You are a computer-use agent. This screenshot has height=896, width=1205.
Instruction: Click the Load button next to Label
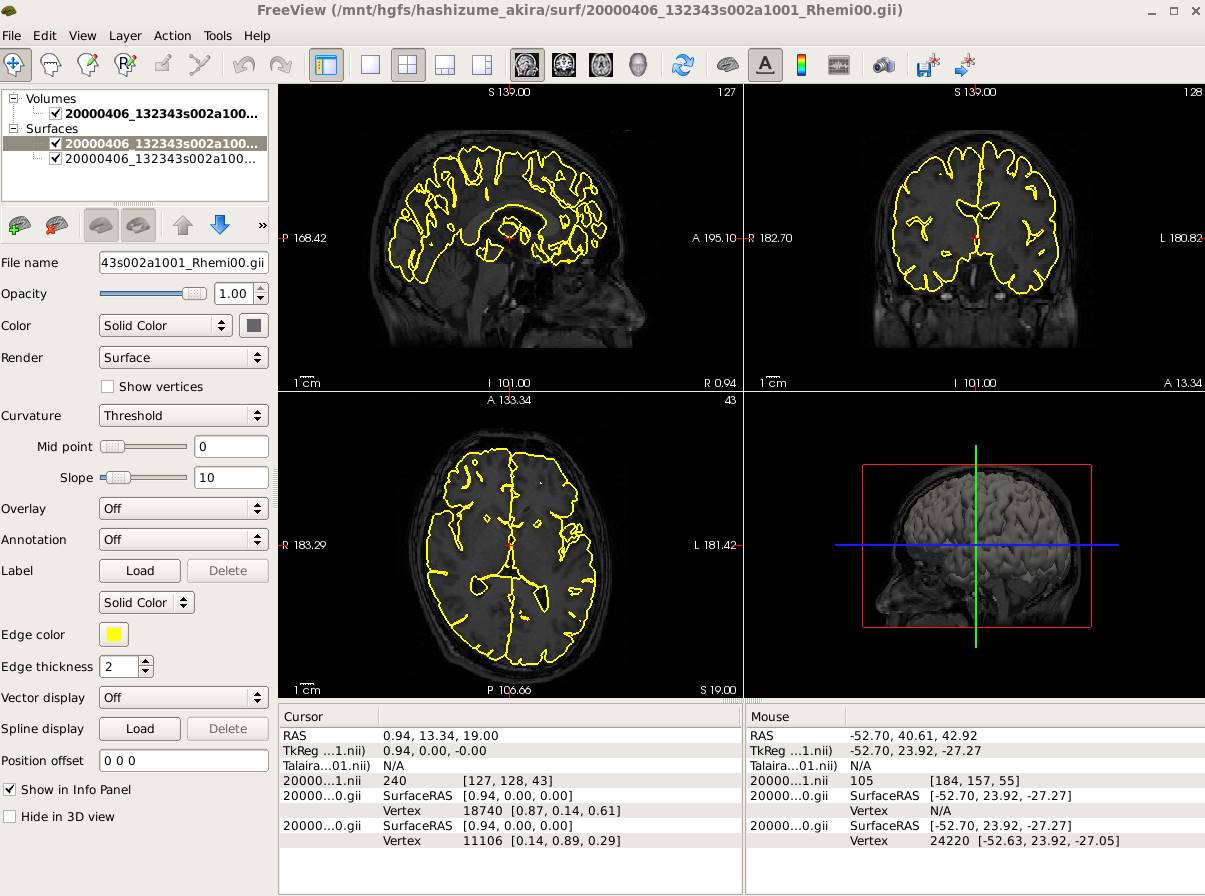tap(140, 571)
